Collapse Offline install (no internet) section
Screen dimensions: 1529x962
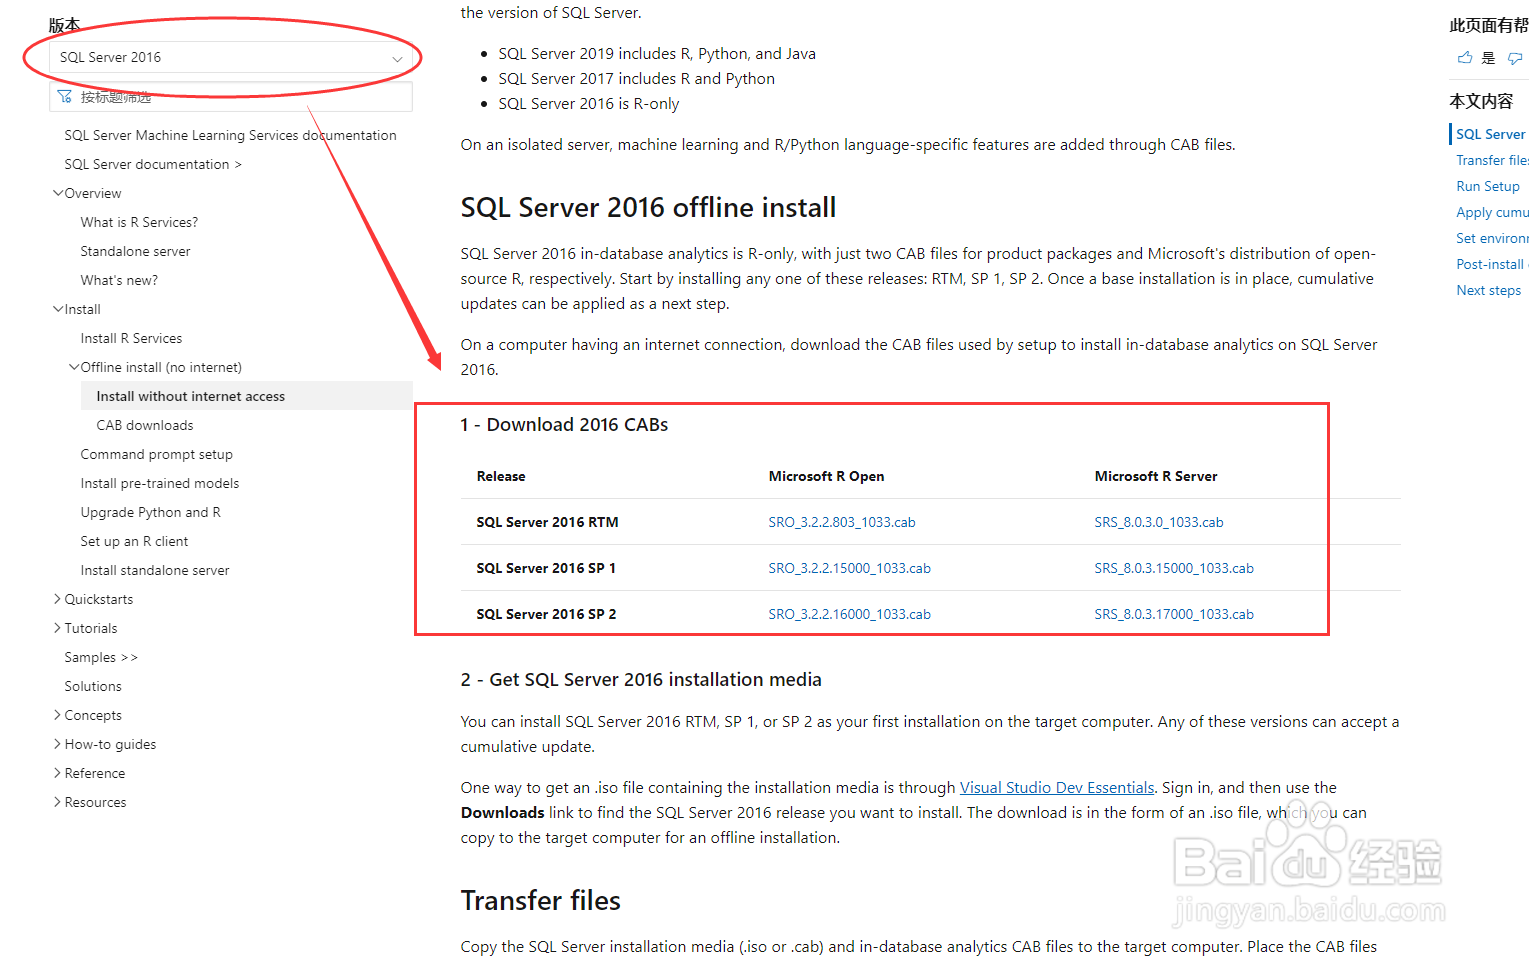(x=74, y=367)
